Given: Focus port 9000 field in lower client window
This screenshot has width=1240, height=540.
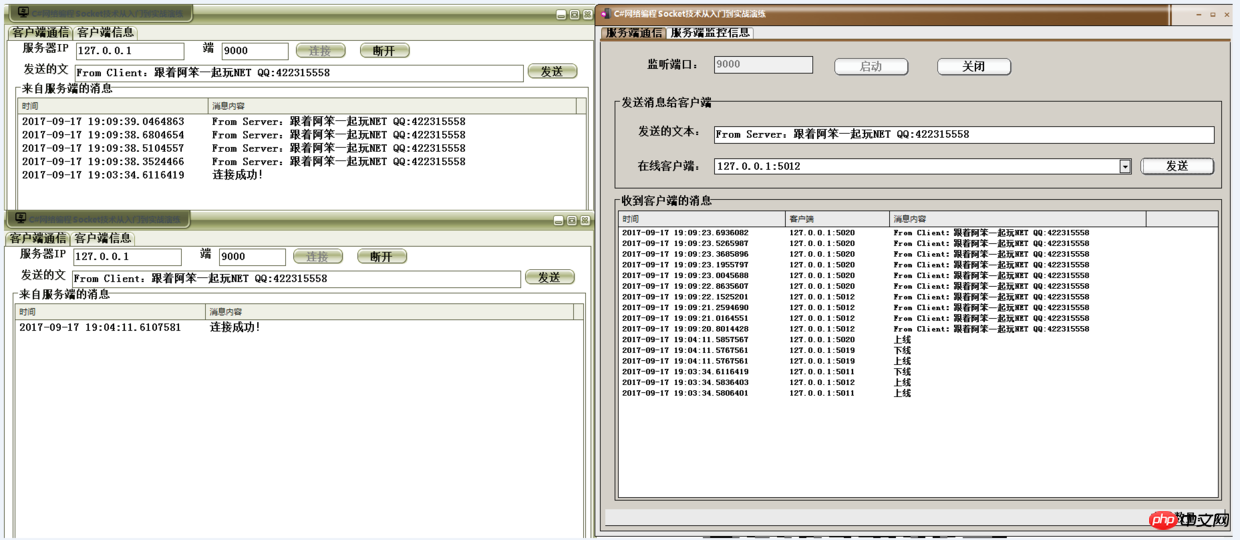Looking at the screenshot, I should pyautogui.click(x=252, y=256).
